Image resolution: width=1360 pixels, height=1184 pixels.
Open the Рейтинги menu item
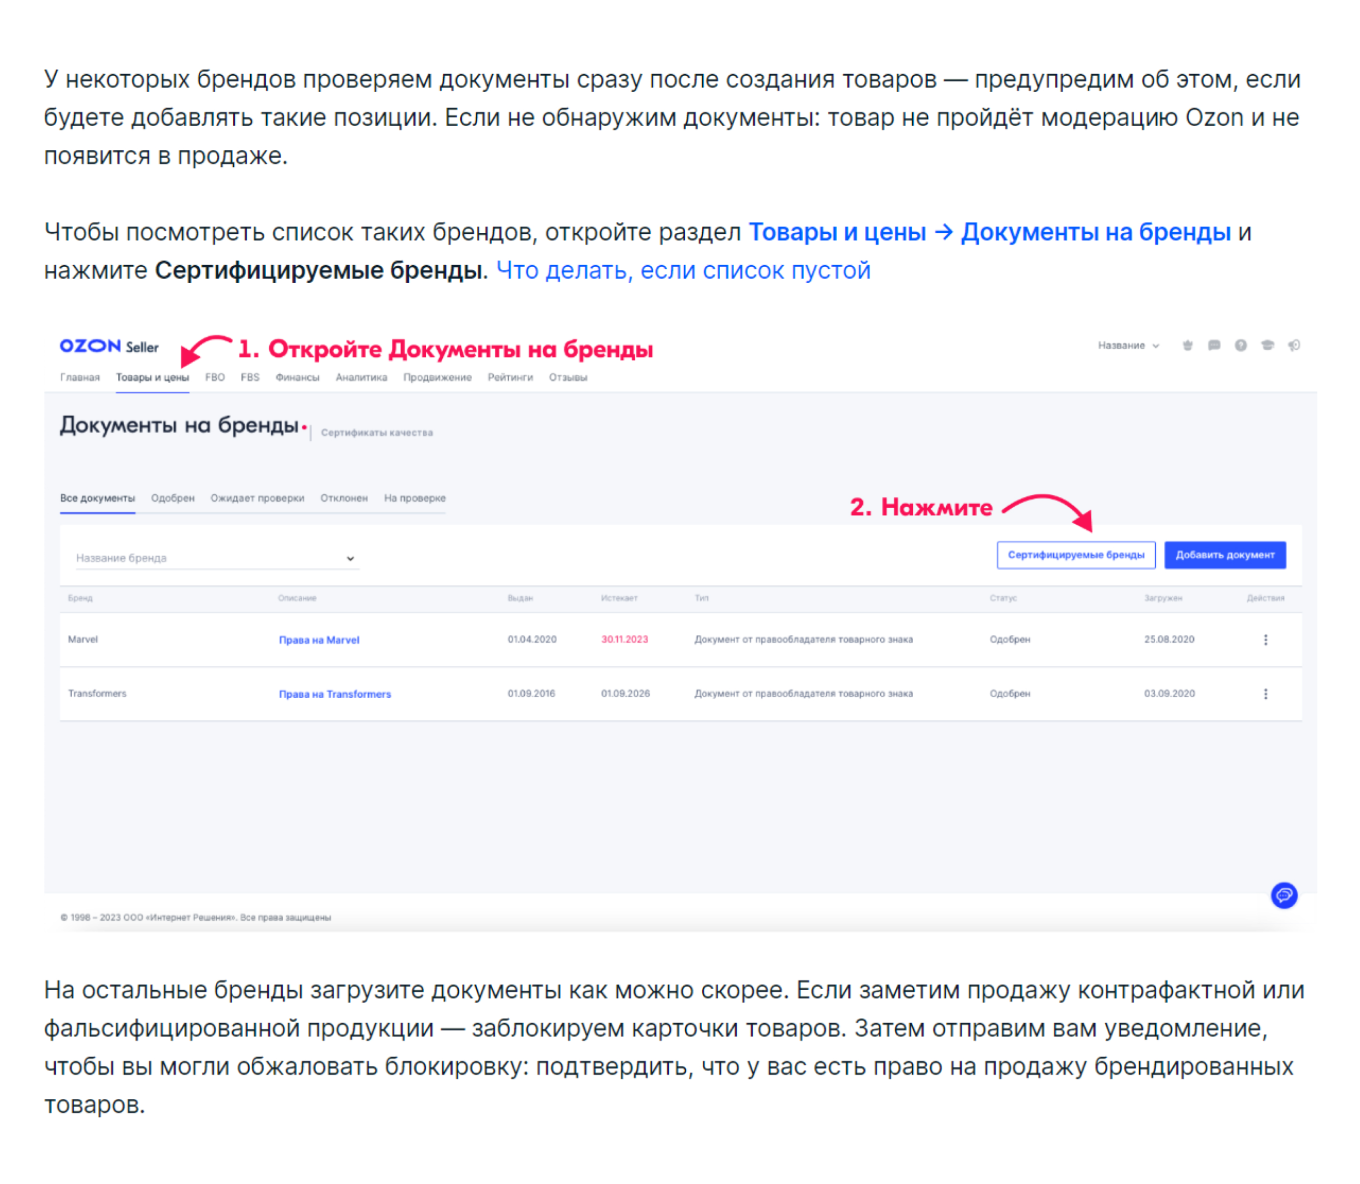tap(510, 377)
